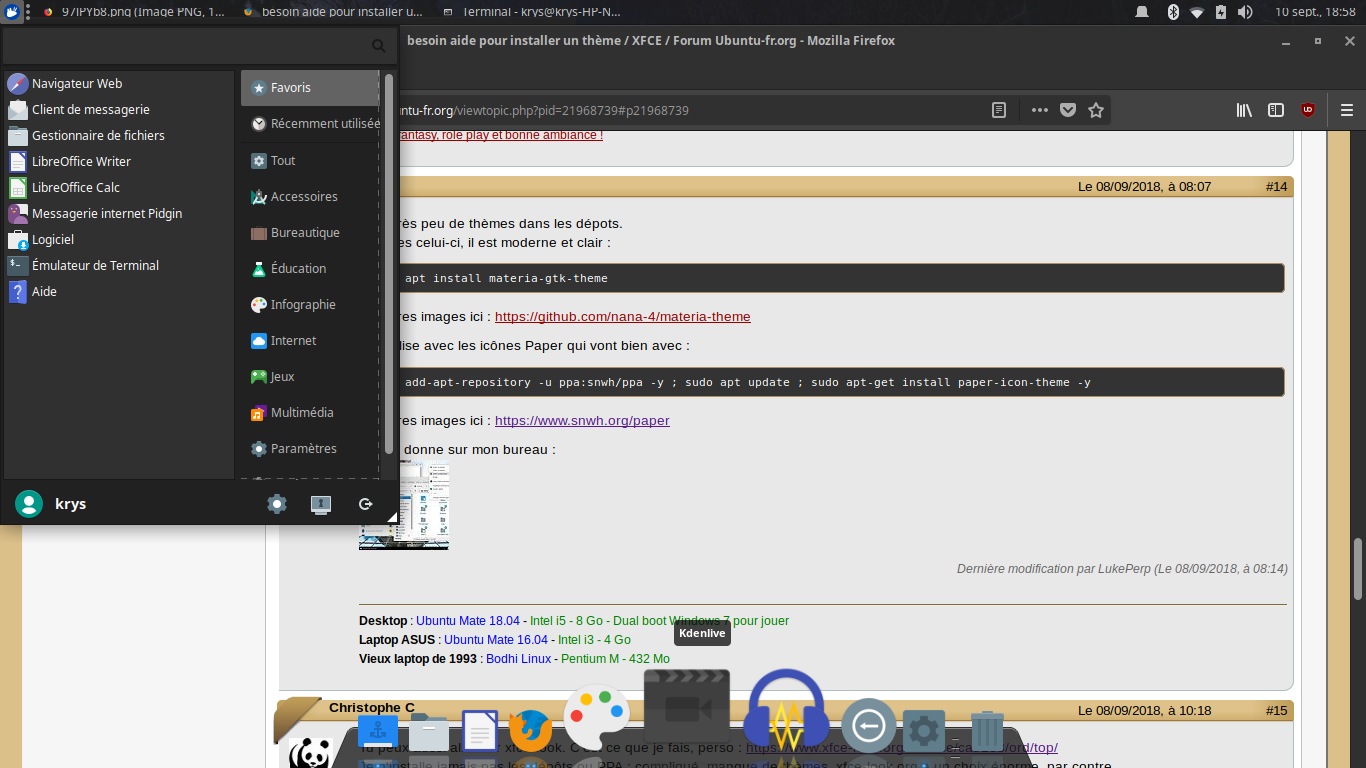Screen dimensions: 1366x768
Task: Switch to besoin aide pour installer taskbar window
Action: [x=333, y=12]
